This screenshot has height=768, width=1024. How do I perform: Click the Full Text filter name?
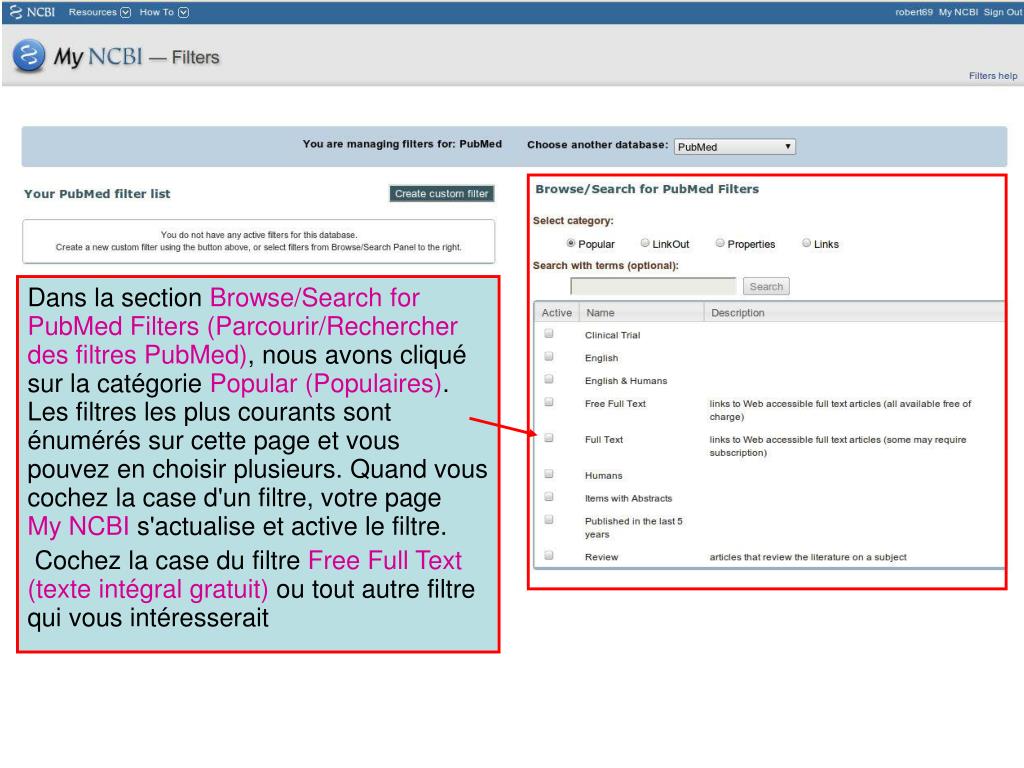[x=604, y=440]
